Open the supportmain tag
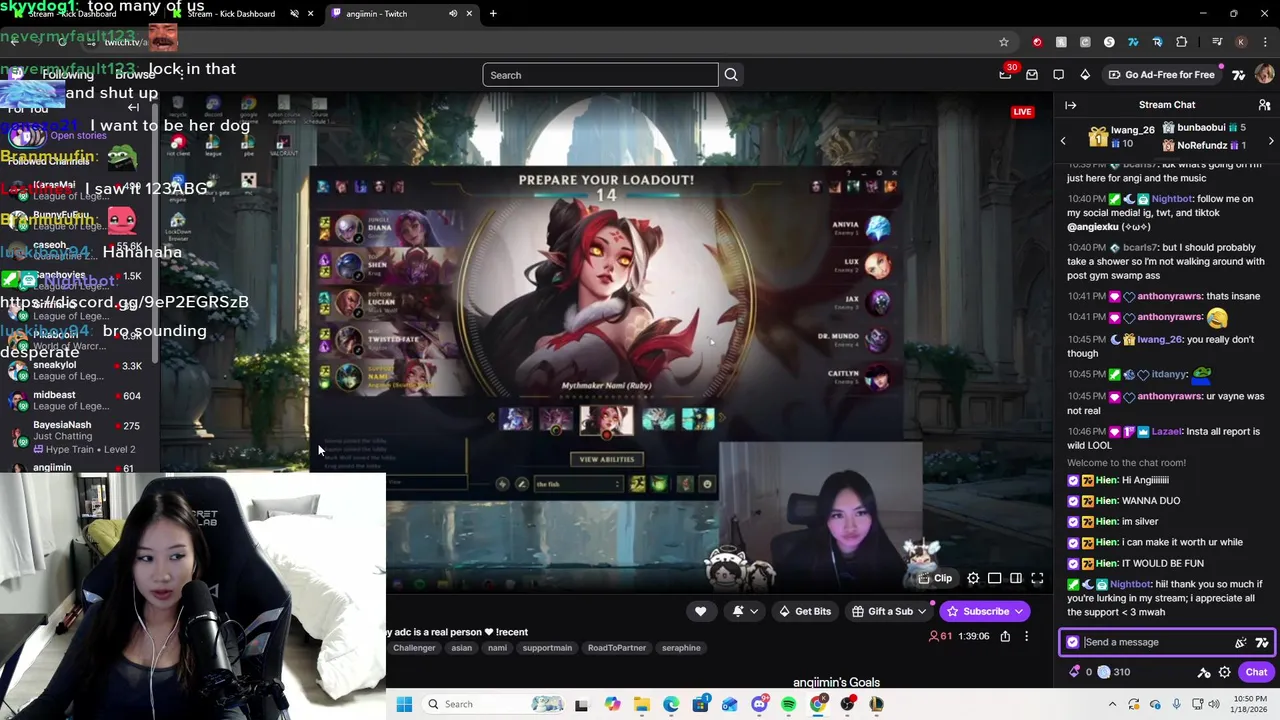The width and height of the screenshot is (1280, 720). [x=547, y=648]
